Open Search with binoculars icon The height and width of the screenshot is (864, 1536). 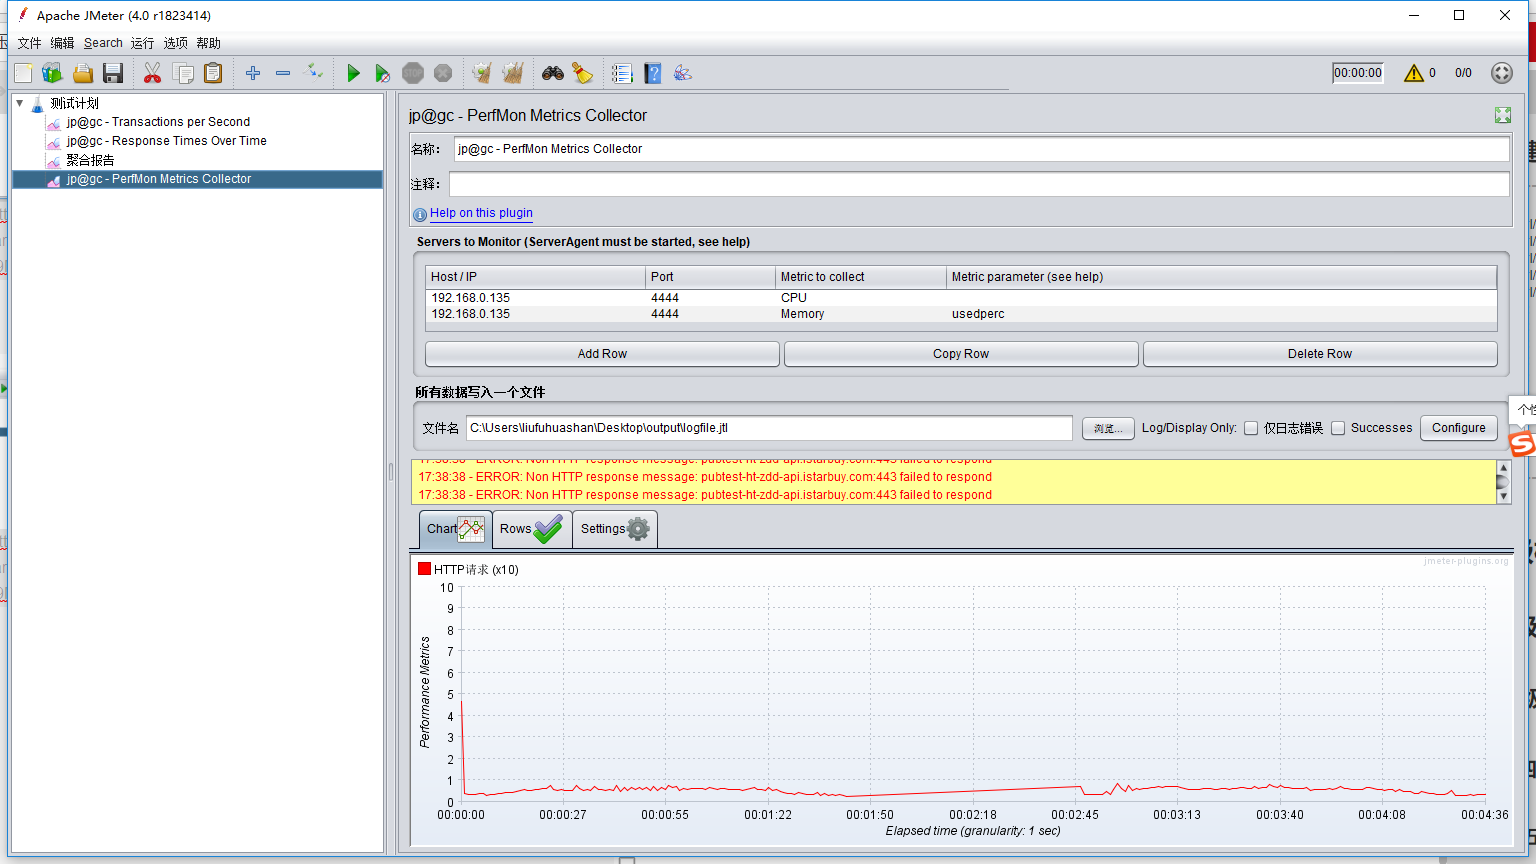click(553, 73)
